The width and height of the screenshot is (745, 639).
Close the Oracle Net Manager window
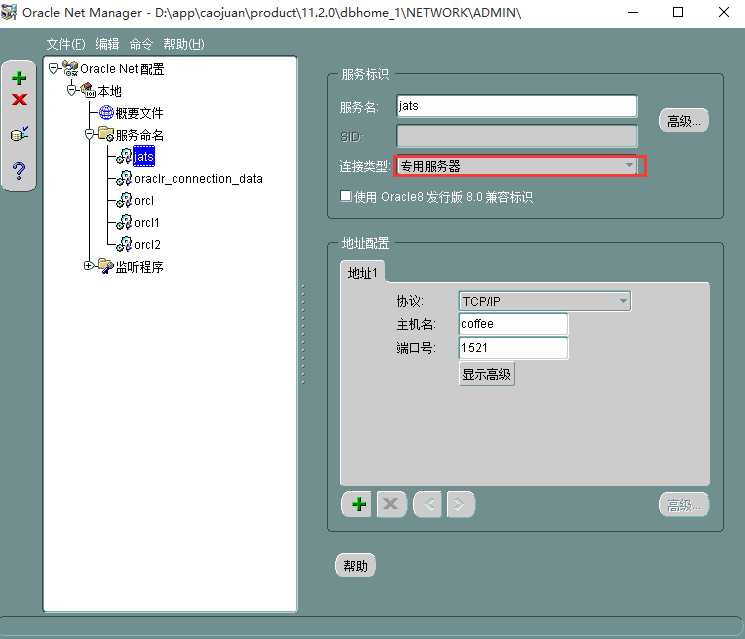click(724, 12)
